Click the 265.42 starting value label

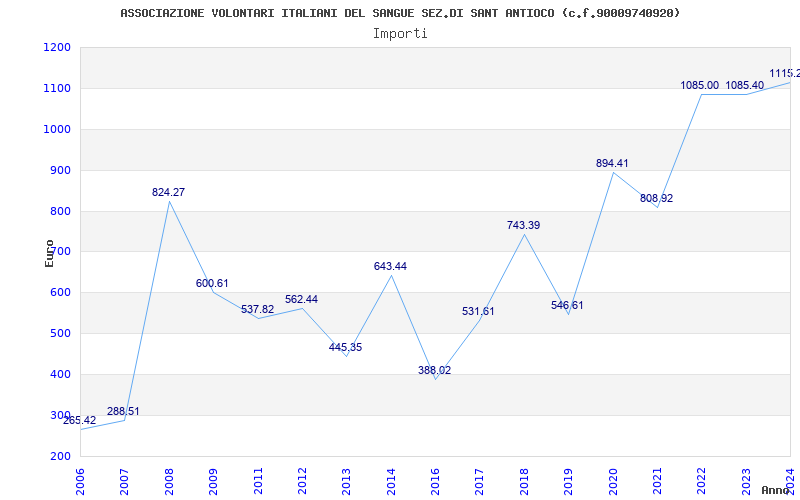point(80,420)
